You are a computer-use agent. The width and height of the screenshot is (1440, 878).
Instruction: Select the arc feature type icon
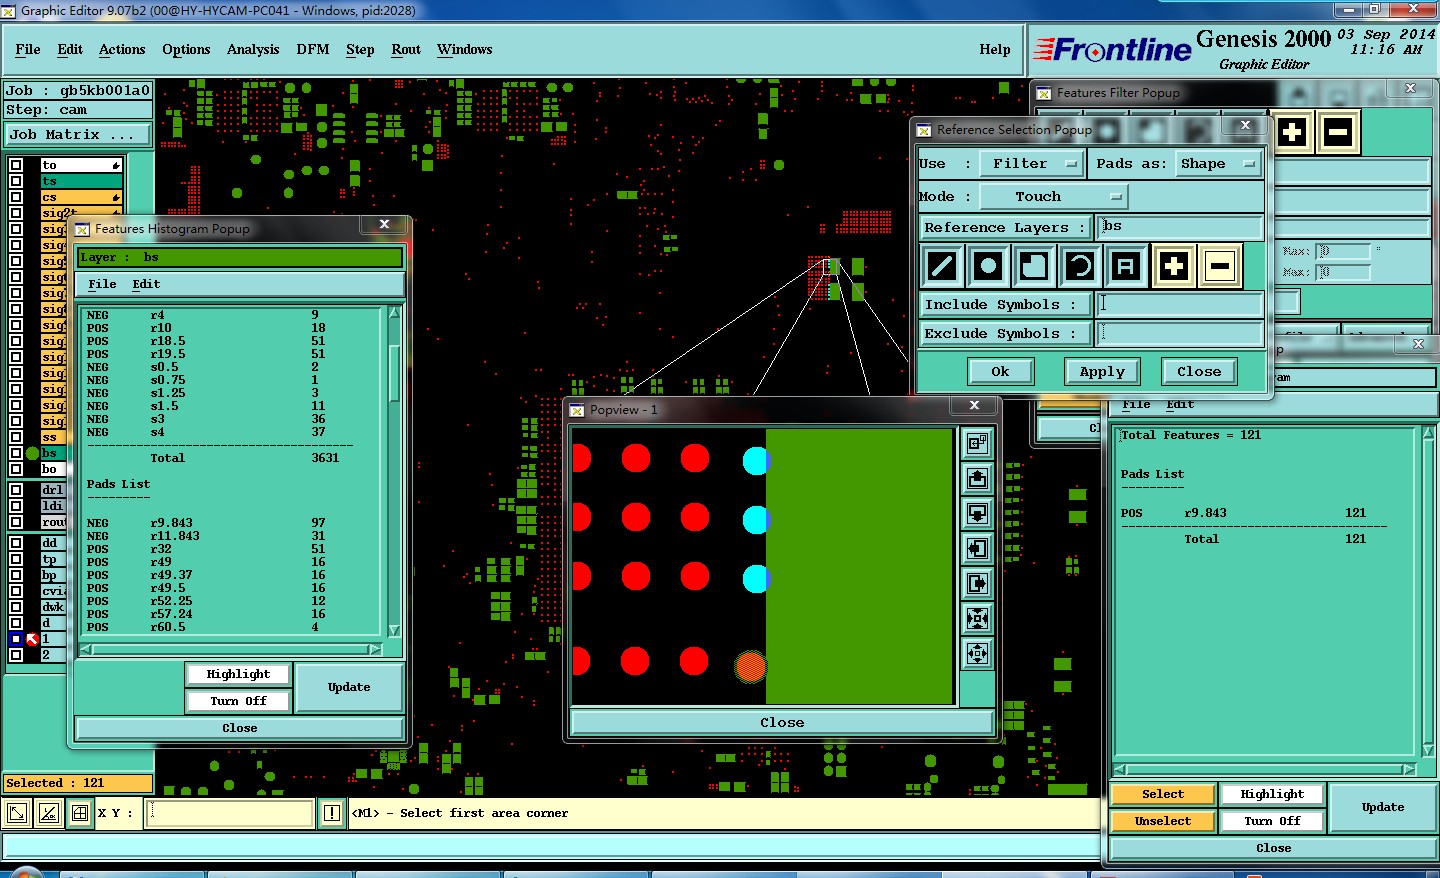pyautogui.click(x=1080, y=266)
